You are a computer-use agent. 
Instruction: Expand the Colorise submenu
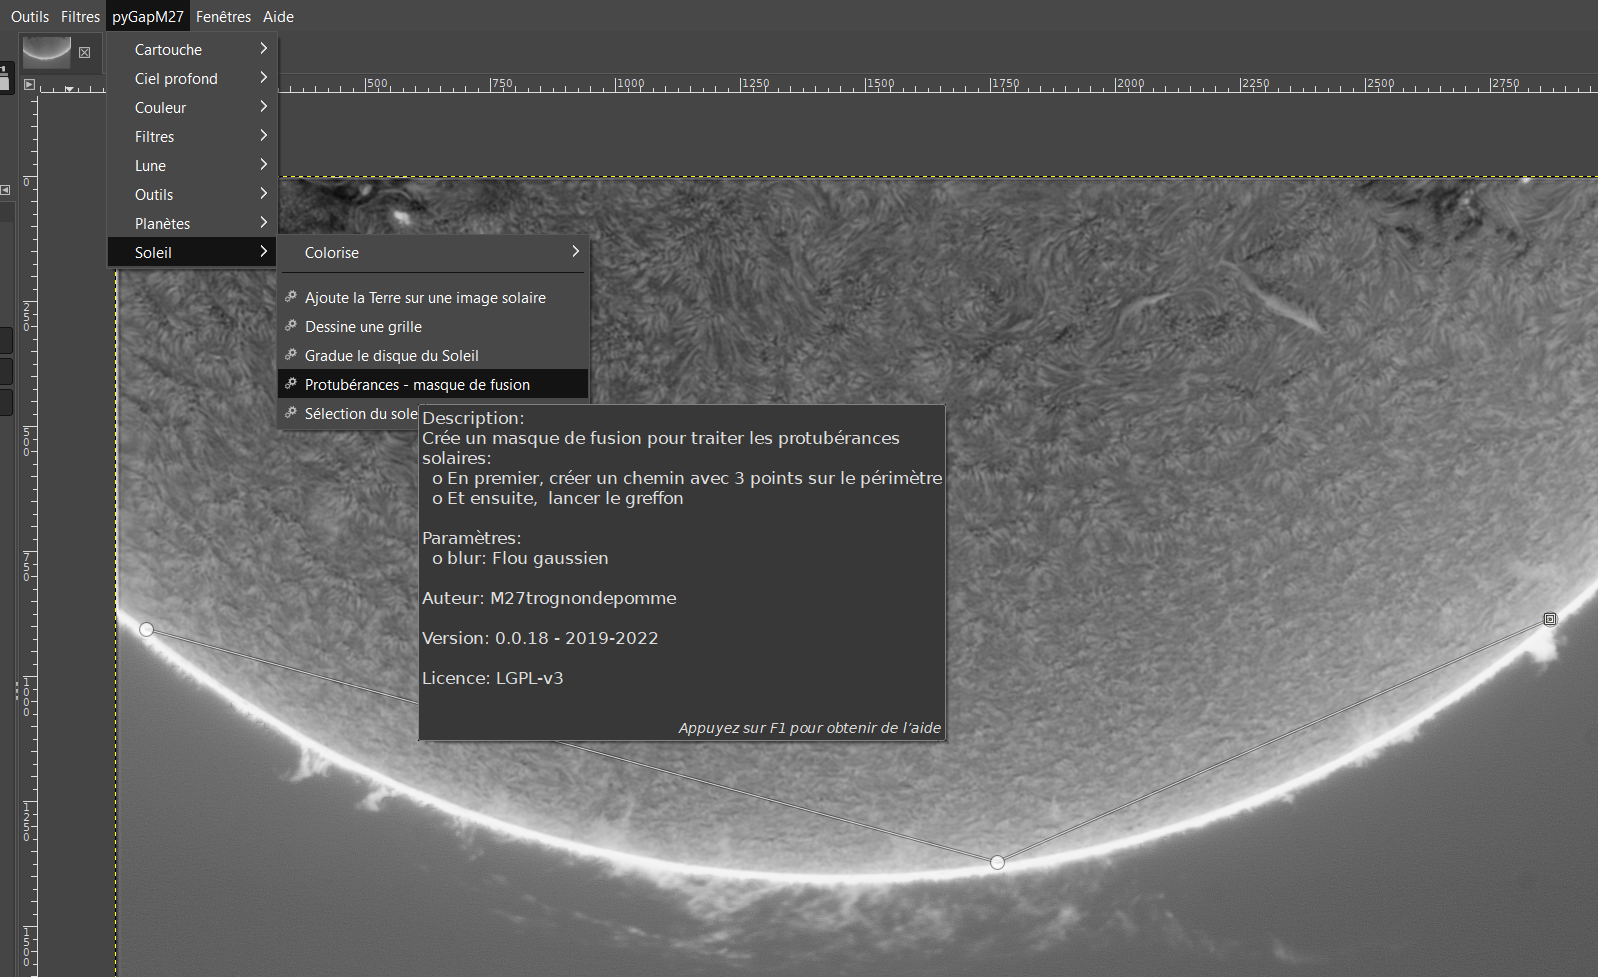coord(433,252)
